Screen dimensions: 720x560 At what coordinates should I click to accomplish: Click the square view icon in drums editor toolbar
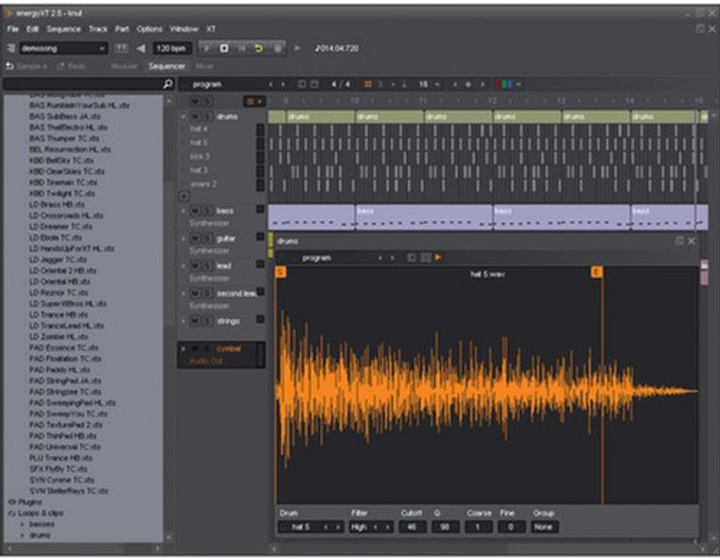(411, 258)
